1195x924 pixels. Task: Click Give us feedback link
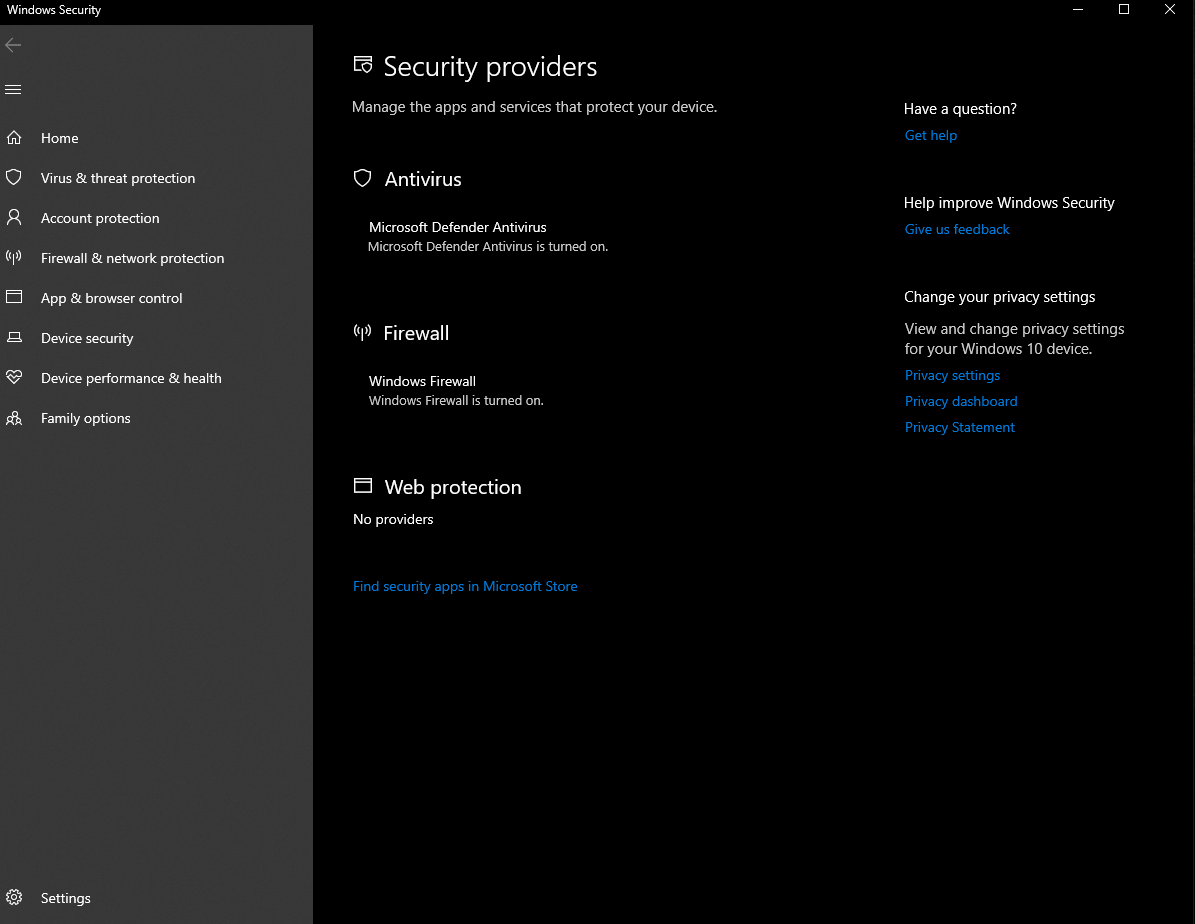[x=956, y=229]
